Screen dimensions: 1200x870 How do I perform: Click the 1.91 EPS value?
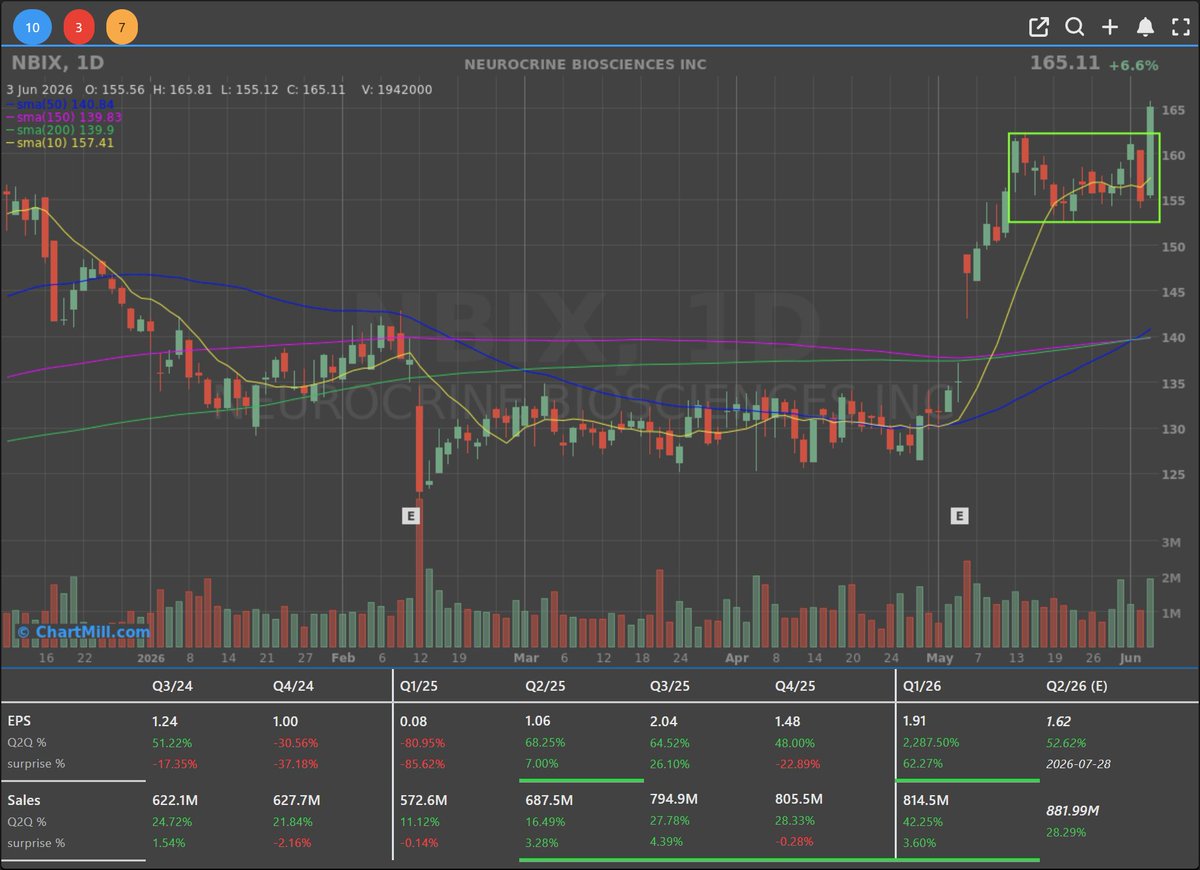tap(915, 720)
